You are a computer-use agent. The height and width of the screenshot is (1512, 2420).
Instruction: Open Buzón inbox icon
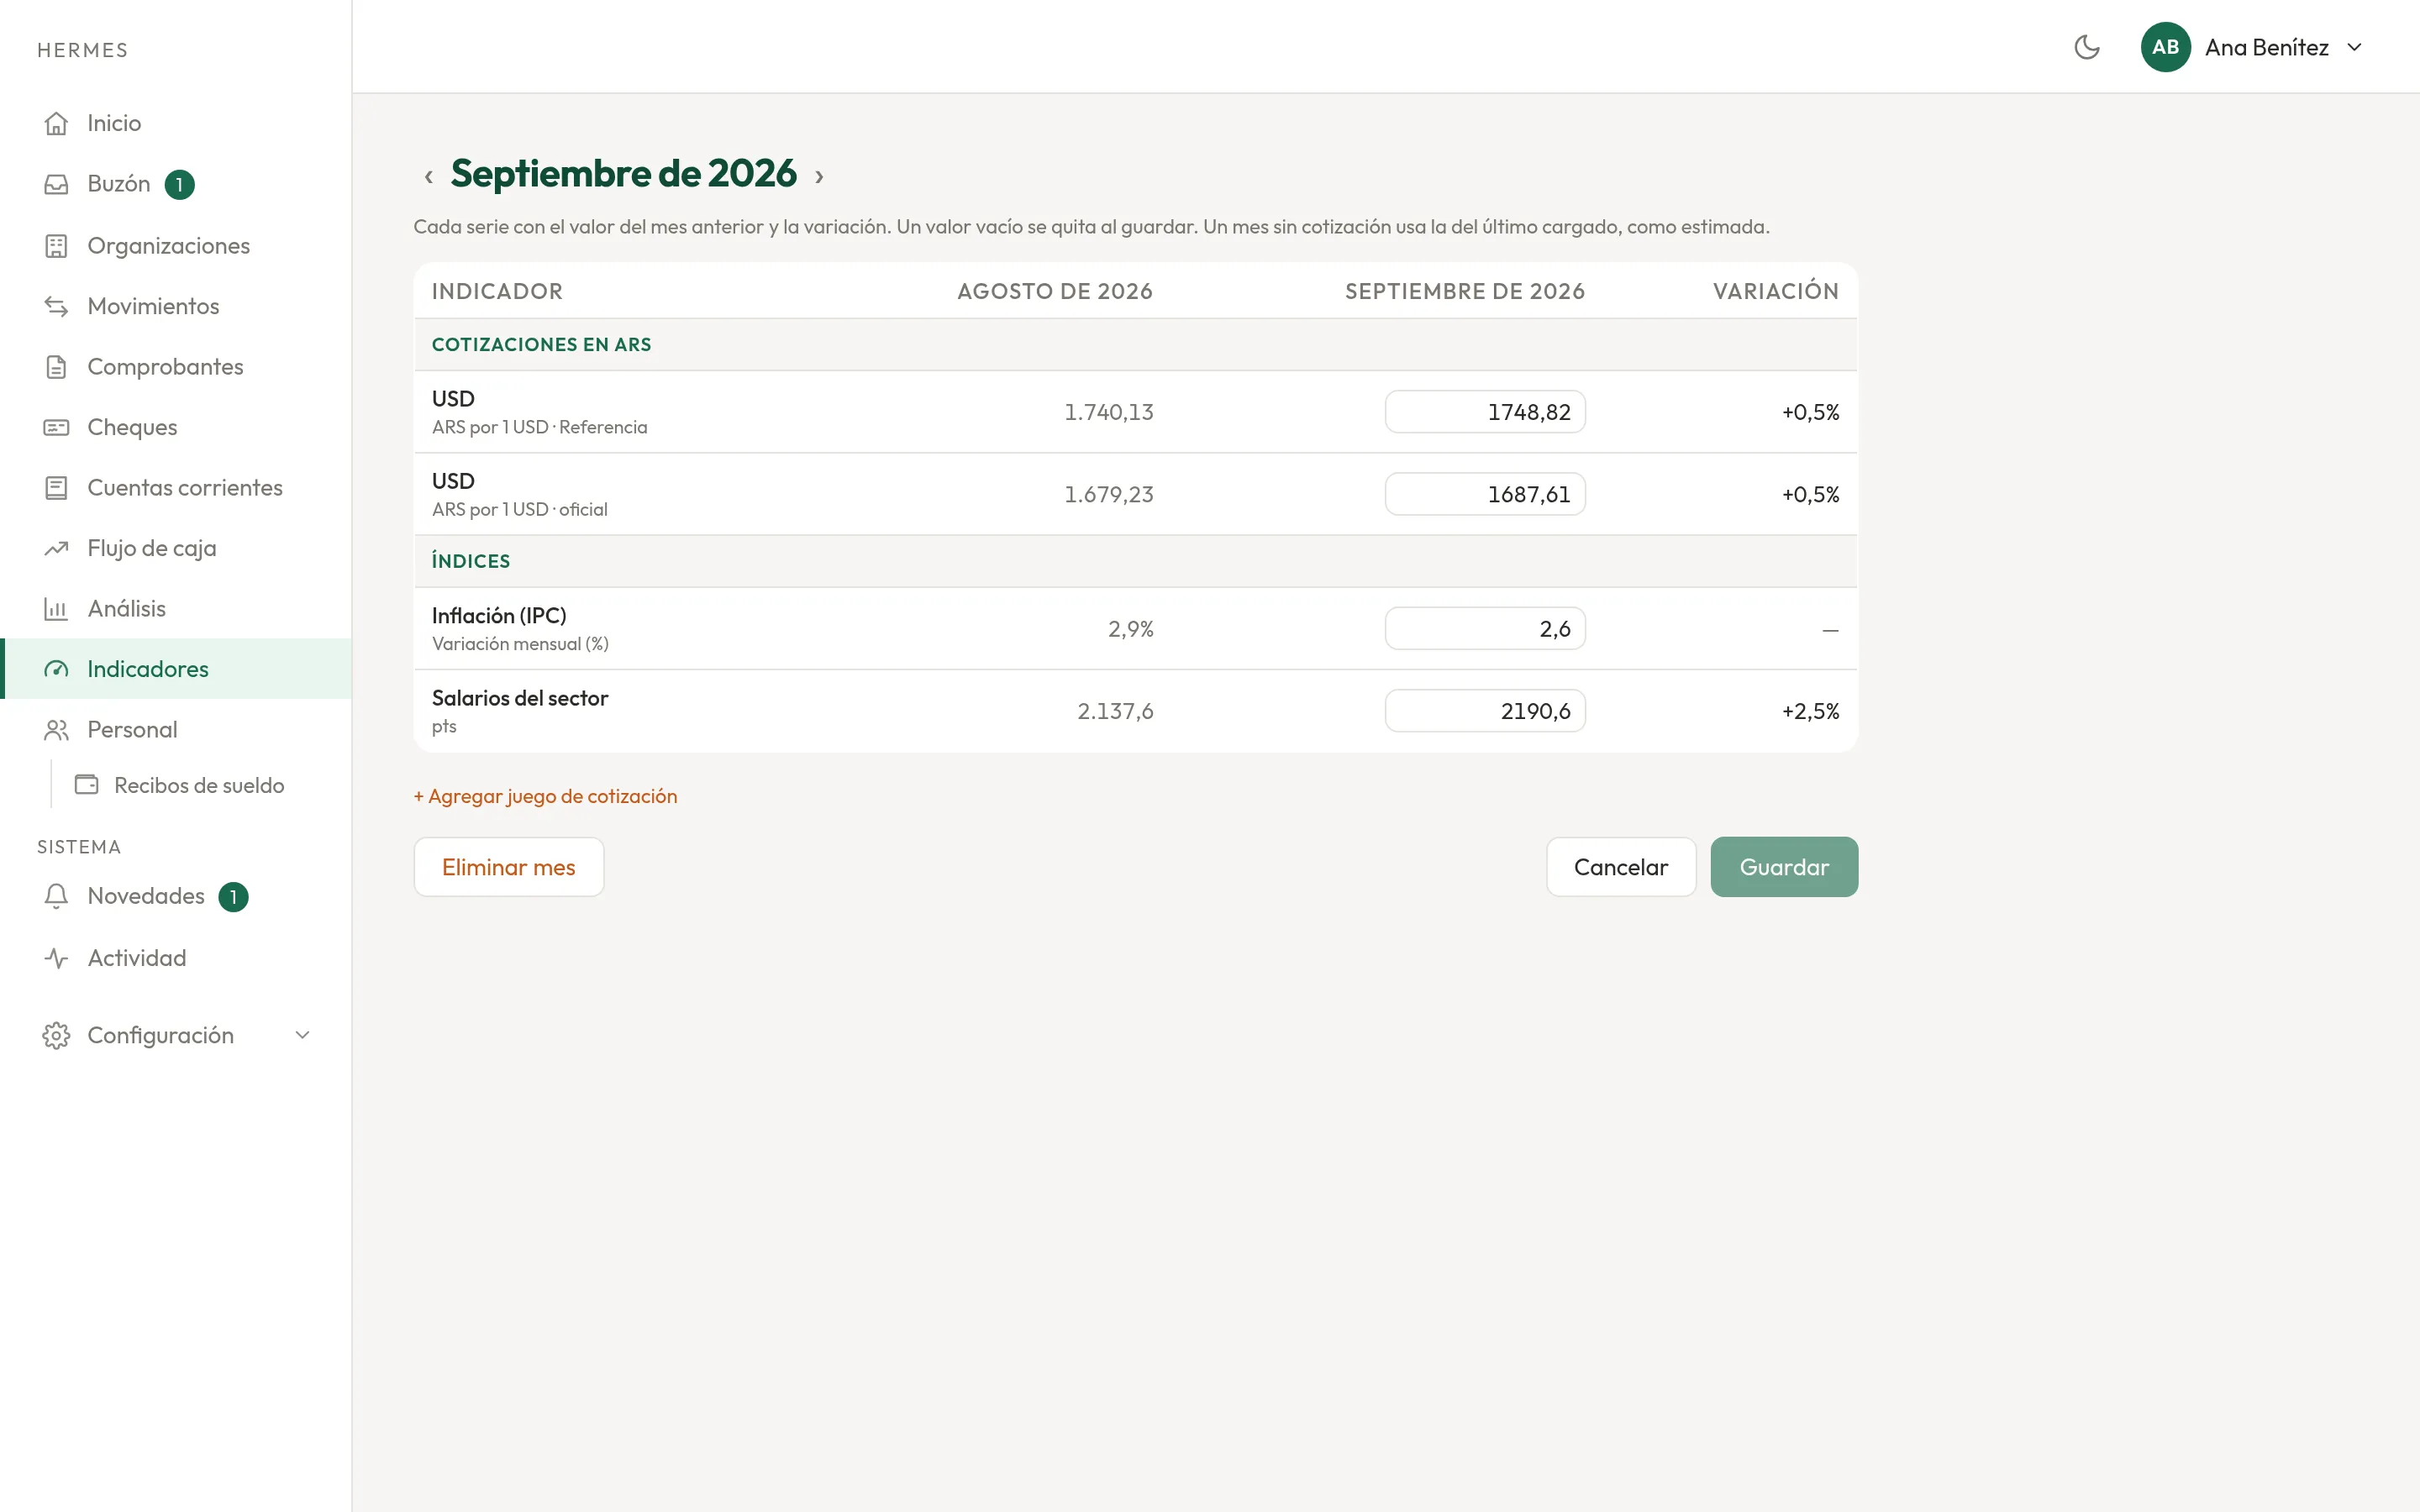coord(56,184)
